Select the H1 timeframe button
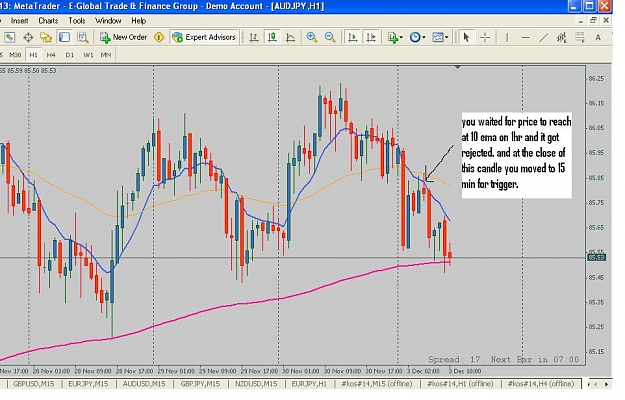625x400 pixels. 33,55
